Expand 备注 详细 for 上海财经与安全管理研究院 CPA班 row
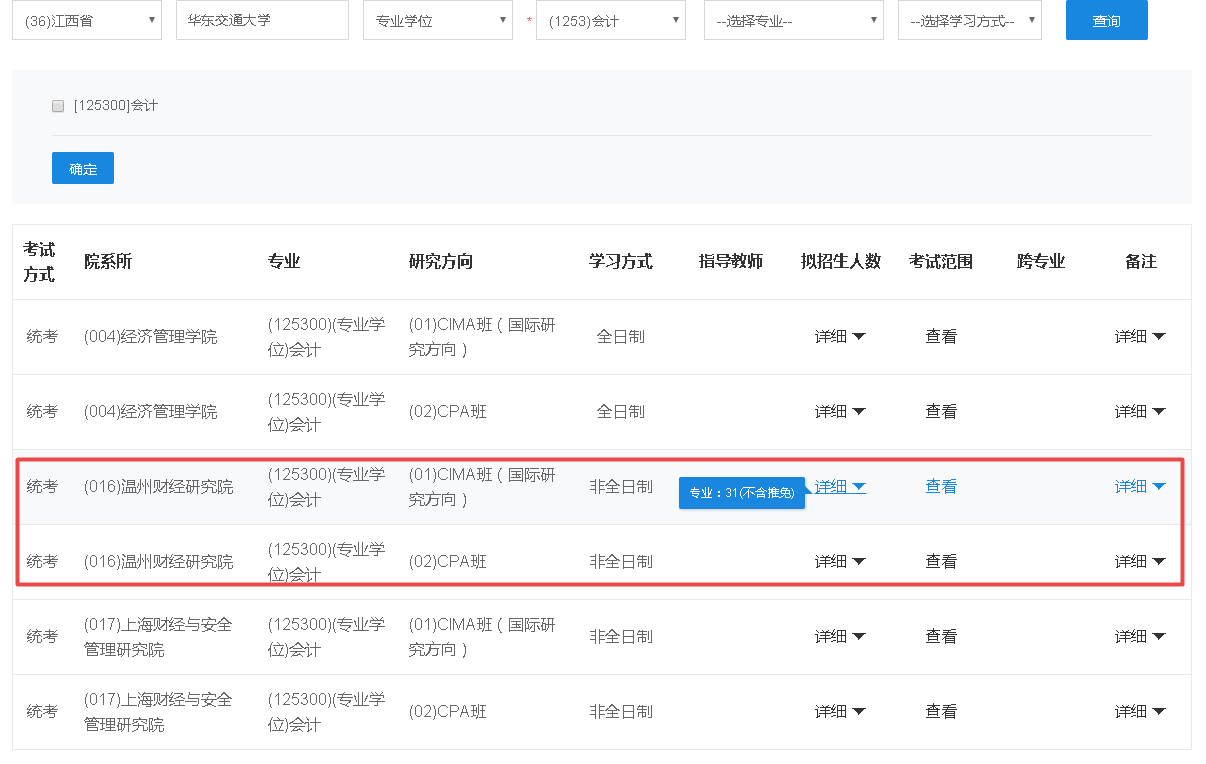The width and height of the screenshot is (1206, 764). click(1140, 712)
